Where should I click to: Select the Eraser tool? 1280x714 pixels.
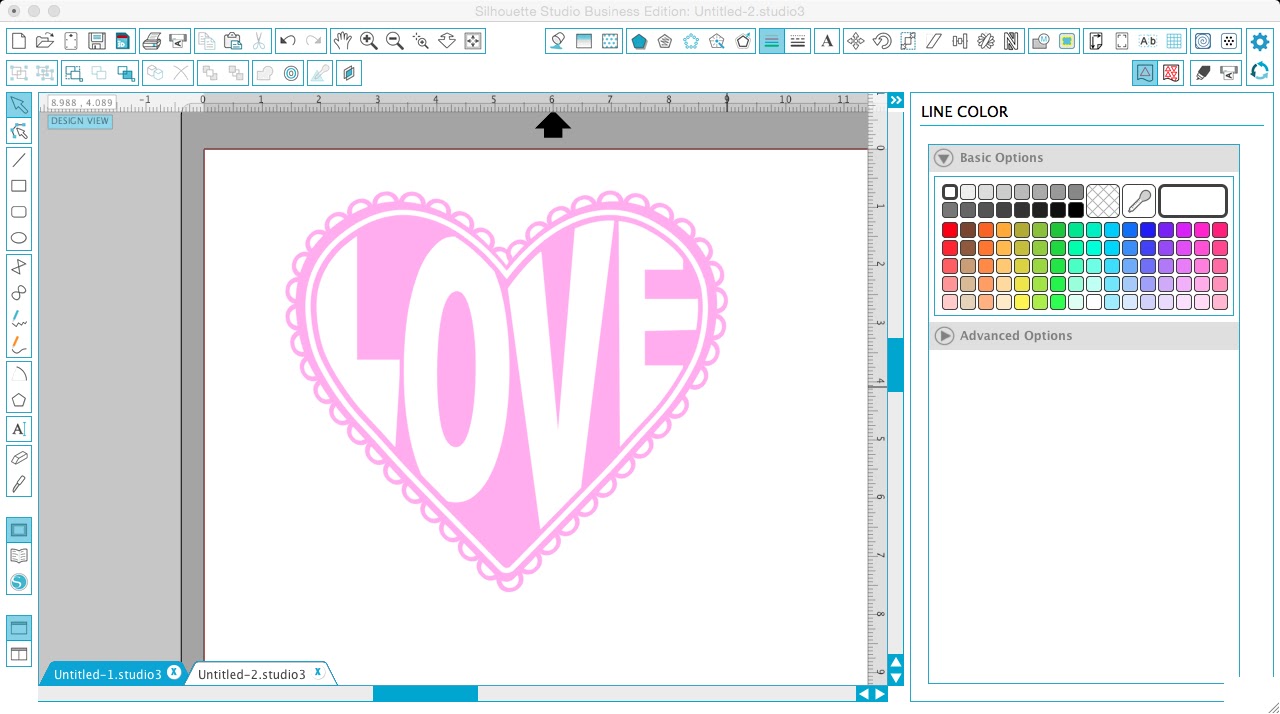(x=19, y=457)
